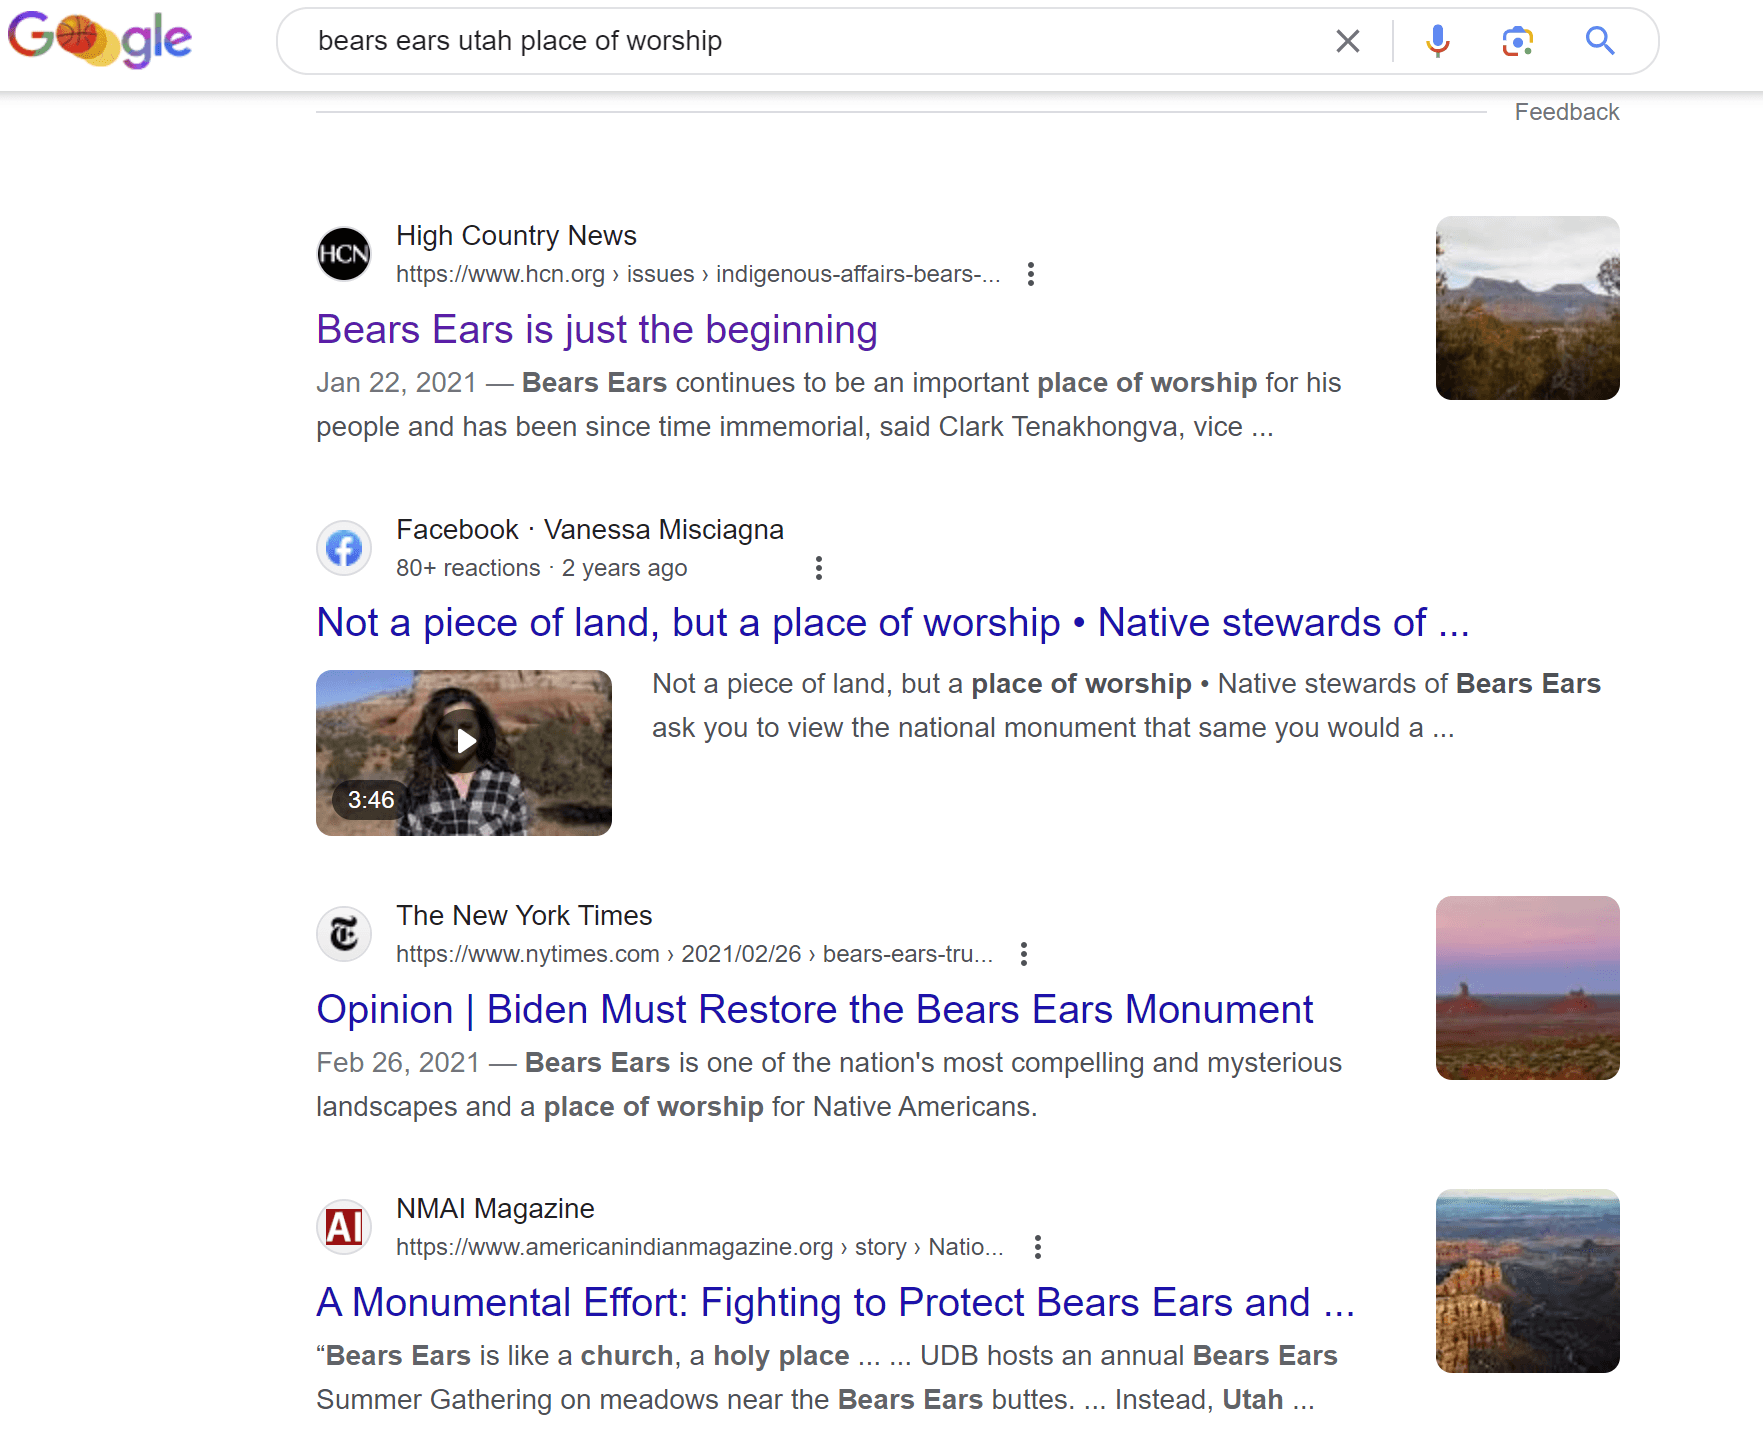The image size is (1763, 1450).
Task: Open more options for High Country News result
Action: tap(1030, 274)
